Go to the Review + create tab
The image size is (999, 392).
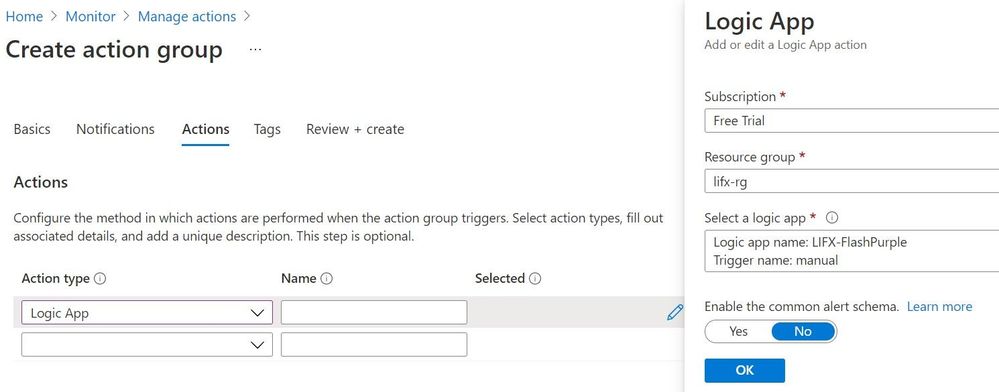[x=355, y=129]
